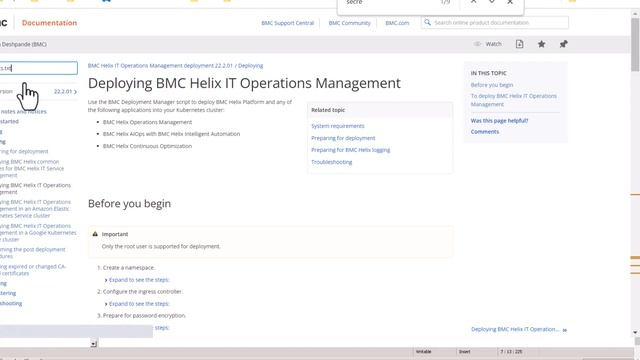This screenshot has height=360, width=640.
Task: Click the next page arrows icon
Action: coord(564,330)
